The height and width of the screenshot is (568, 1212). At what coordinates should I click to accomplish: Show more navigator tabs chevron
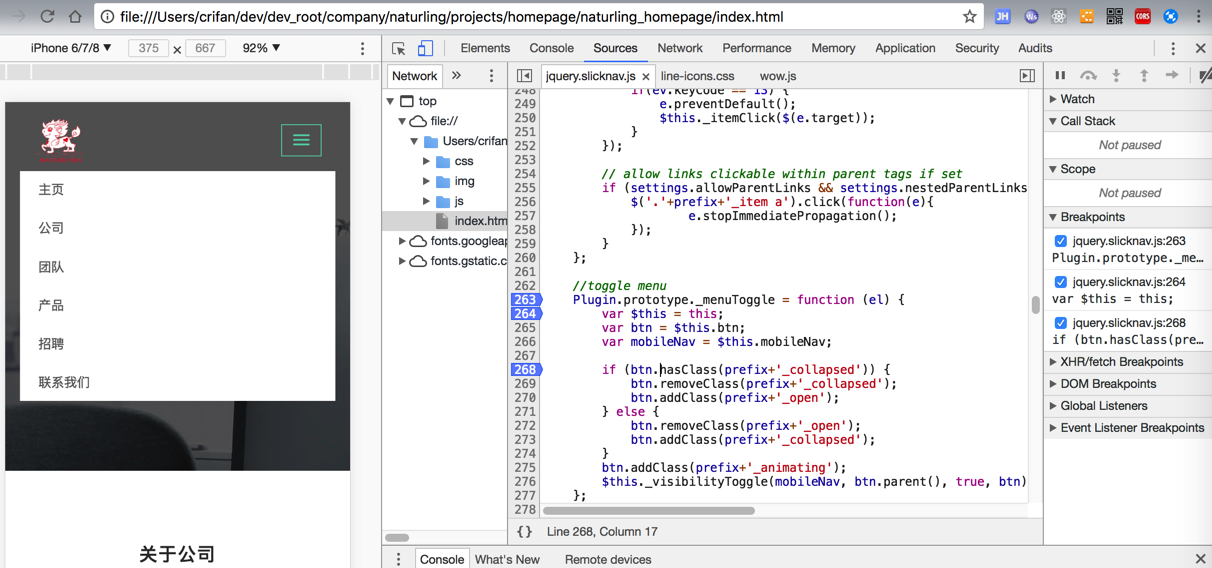[x=456, y=76]
